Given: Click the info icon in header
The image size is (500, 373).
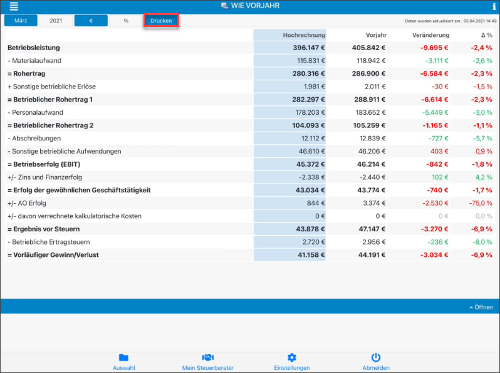Looking at the screenshot, I should tap(494, 6).
